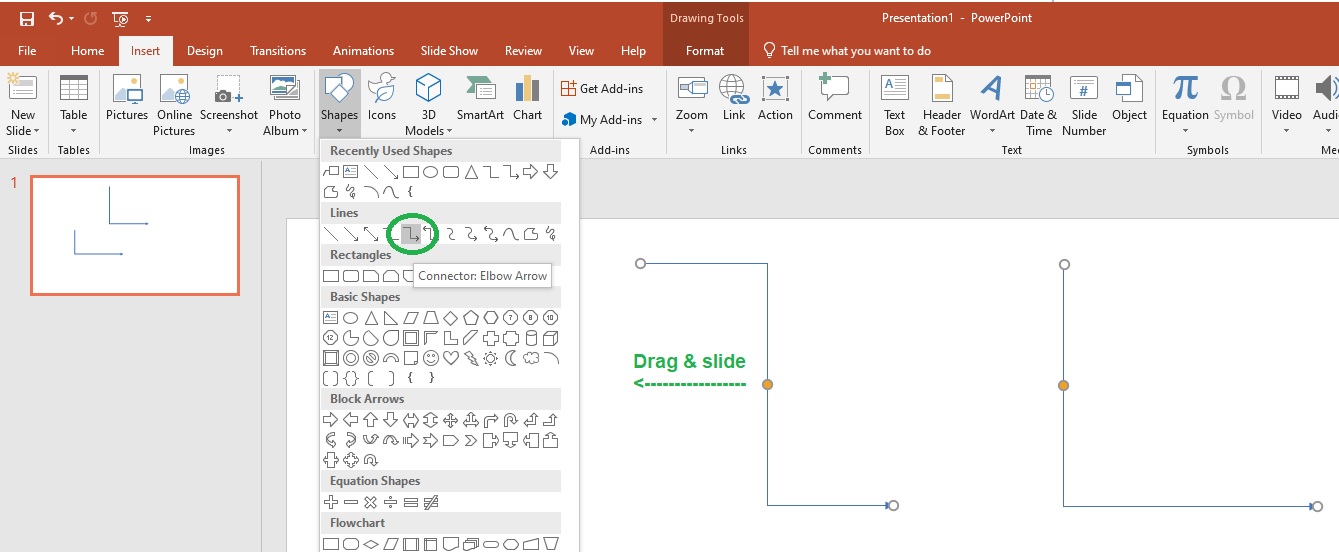Insert a Chart
The width and height of the screenshot is (1339, 552).
point(528,98)
